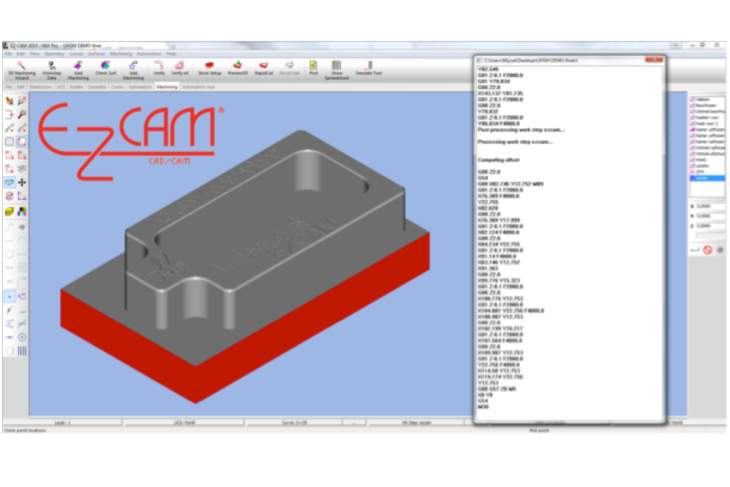Open the View menu
The height and width of the screenshot is (487, 730).
click(x=34, y=54)
